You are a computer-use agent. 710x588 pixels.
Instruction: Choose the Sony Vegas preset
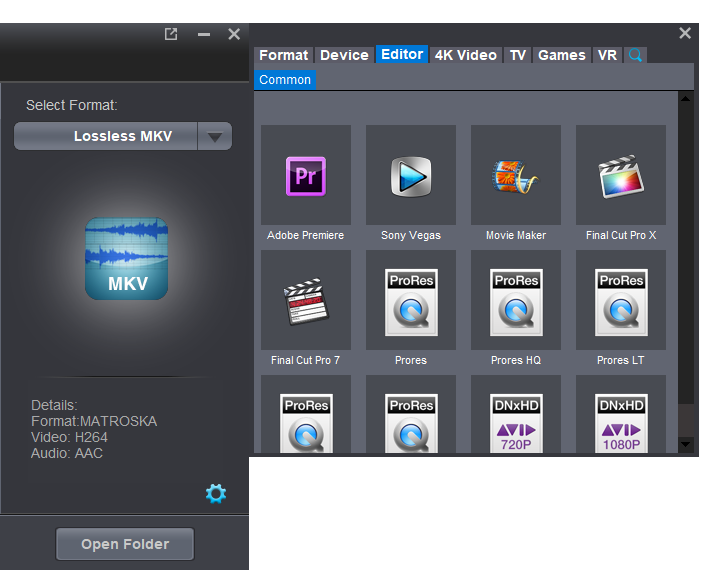pos(411,175)
